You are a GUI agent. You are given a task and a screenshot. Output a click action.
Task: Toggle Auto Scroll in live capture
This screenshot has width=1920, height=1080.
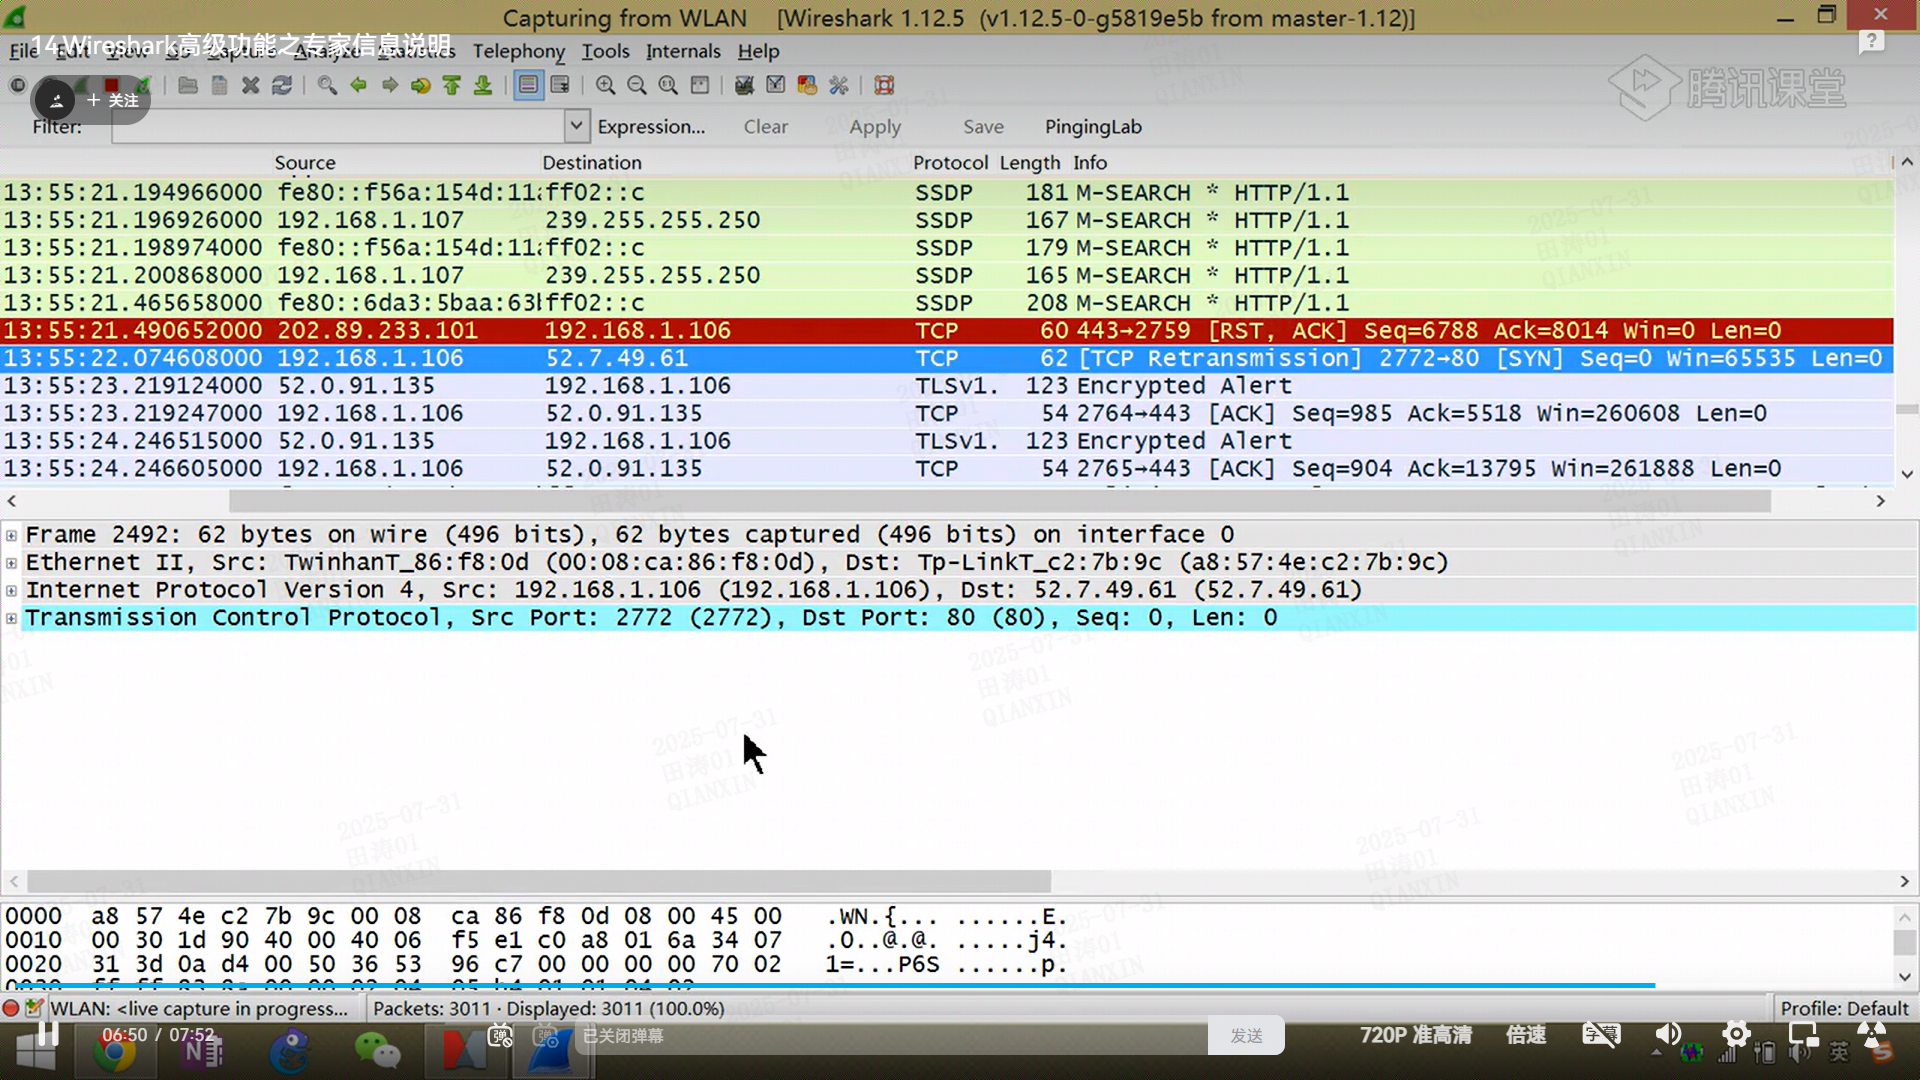(560, 85)
